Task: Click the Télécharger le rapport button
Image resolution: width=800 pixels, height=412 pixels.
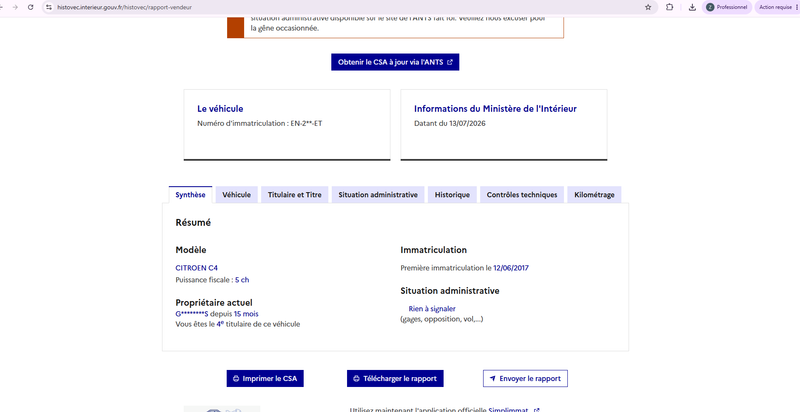Action: (x=395, y=379)
